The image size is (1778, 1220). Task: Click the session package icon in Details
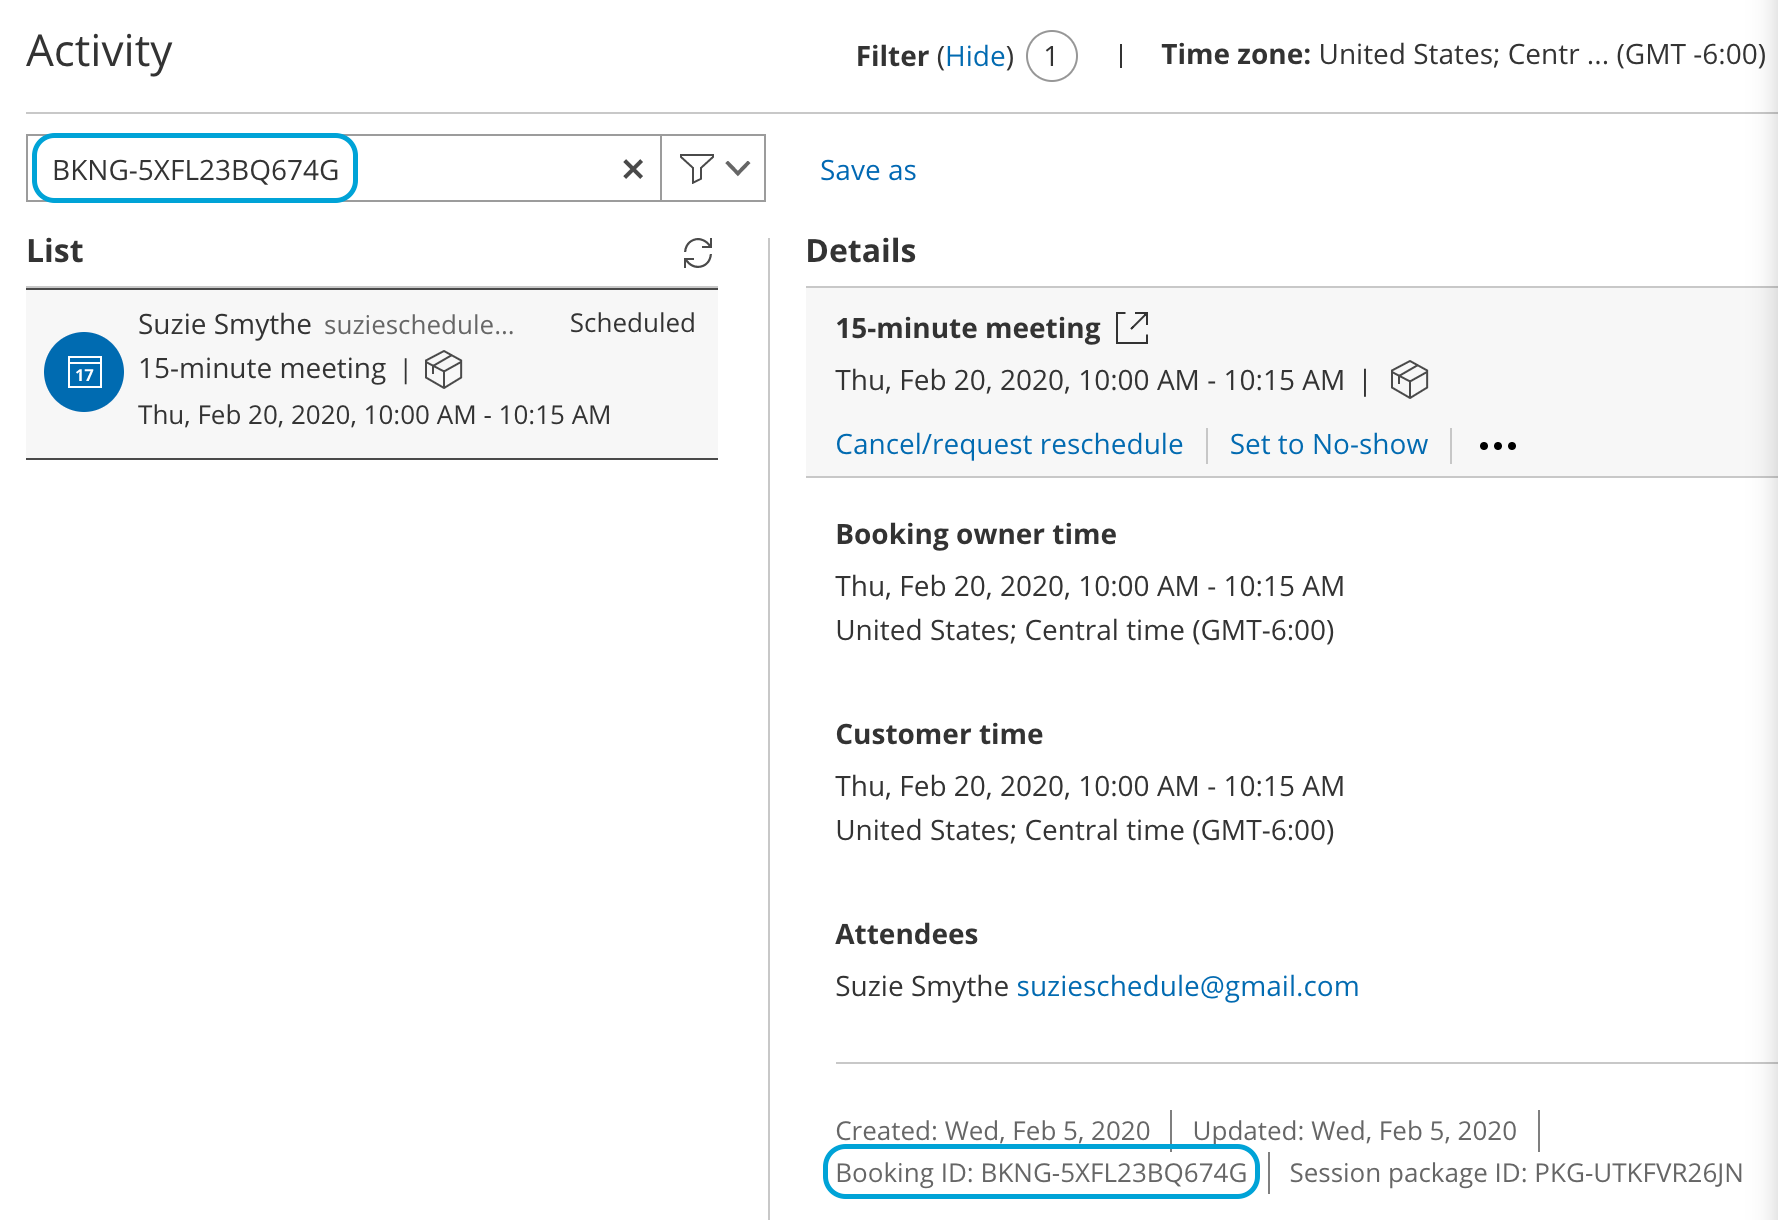(x=1409, y=380)
